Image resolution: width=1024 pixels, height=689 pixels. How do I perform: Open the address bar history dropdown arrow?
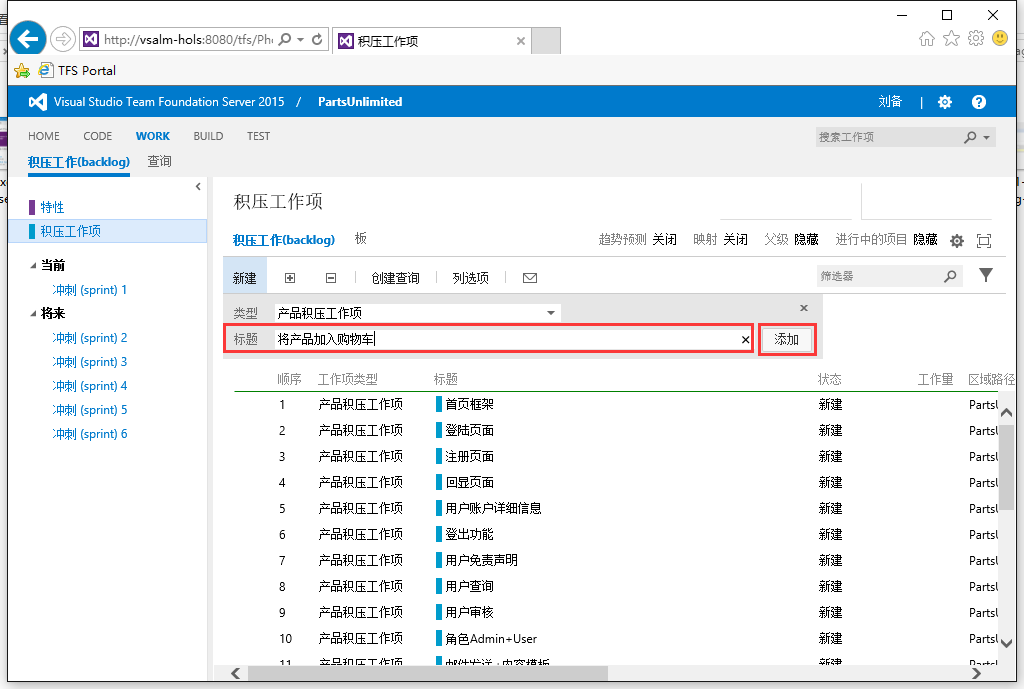point(300,40)
